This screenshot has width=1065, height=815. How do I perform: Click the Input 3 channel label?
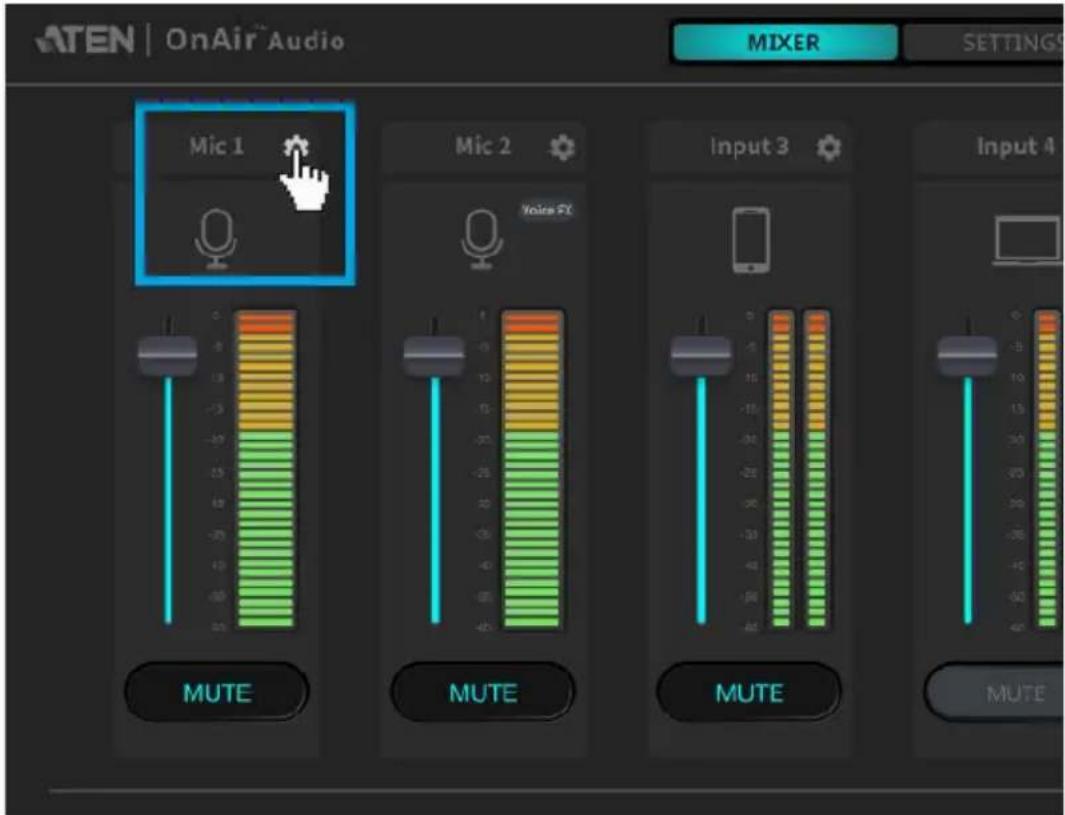tap(749, 146)
